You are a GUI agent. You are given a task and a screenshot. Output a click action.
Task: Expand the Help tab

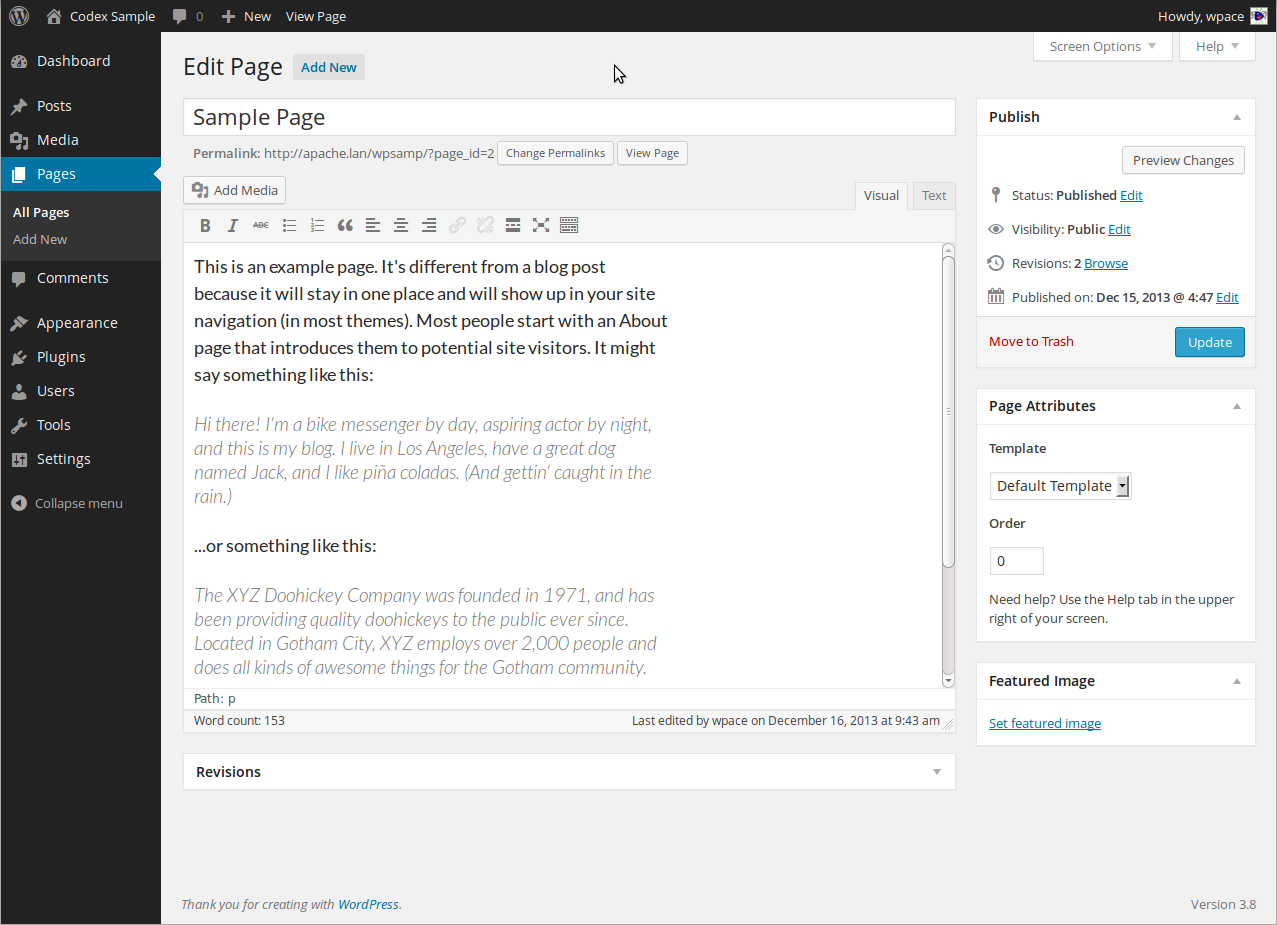tap(1217, 46)
